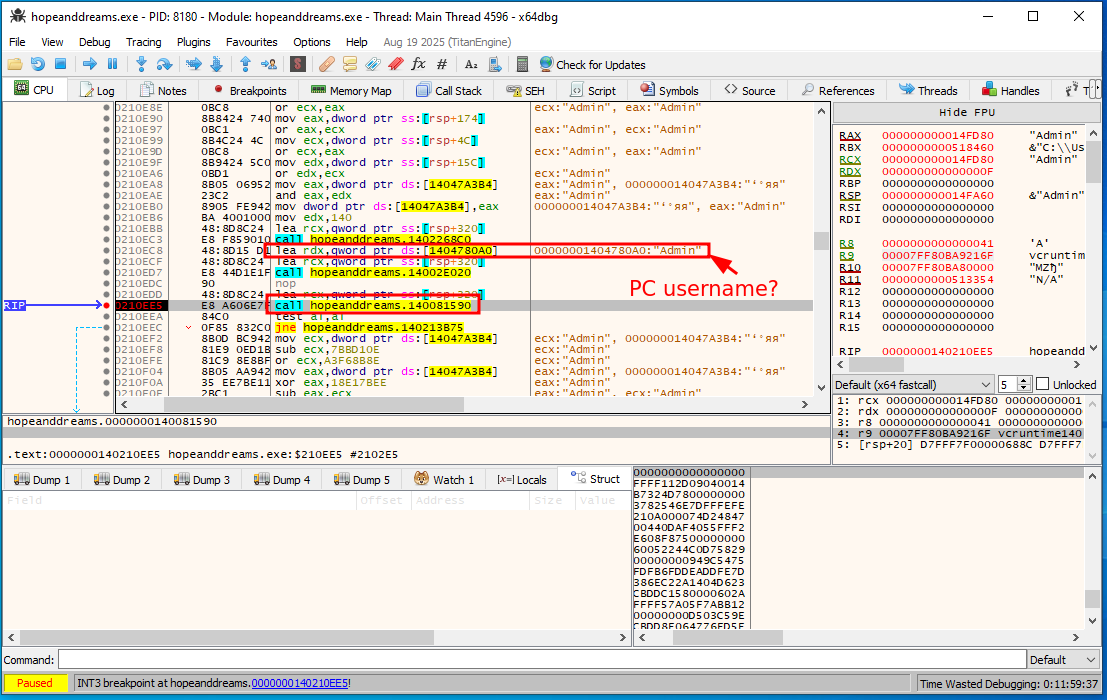
Task: Click the Step Into toolbar icon
Action: (x=141, y=64)
